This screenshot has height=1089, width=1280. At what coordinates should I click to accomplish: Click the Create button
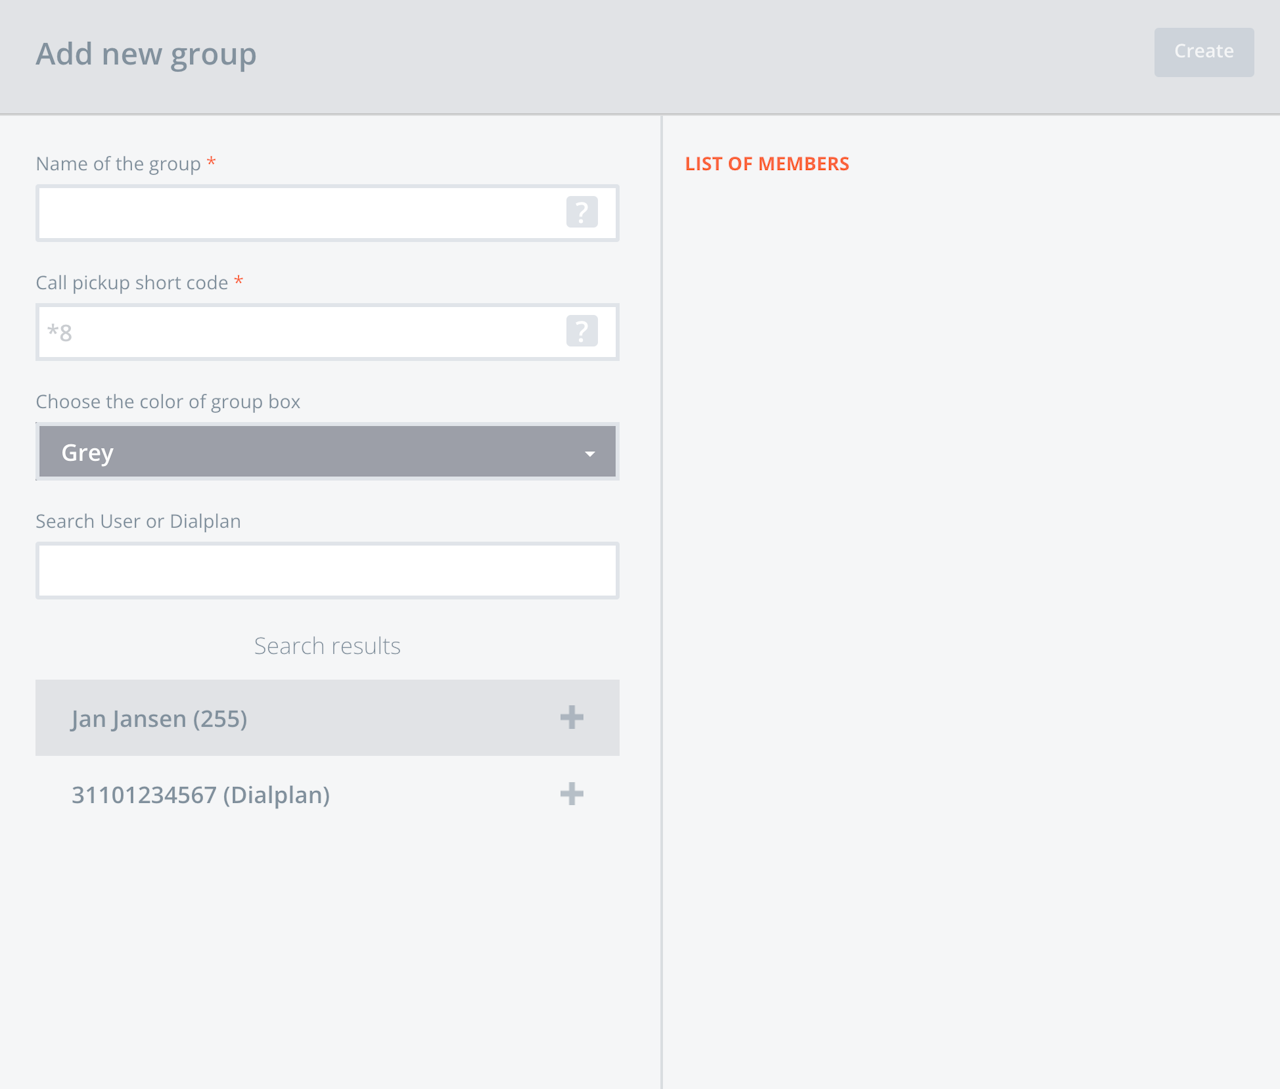(x=1203, y=52)
